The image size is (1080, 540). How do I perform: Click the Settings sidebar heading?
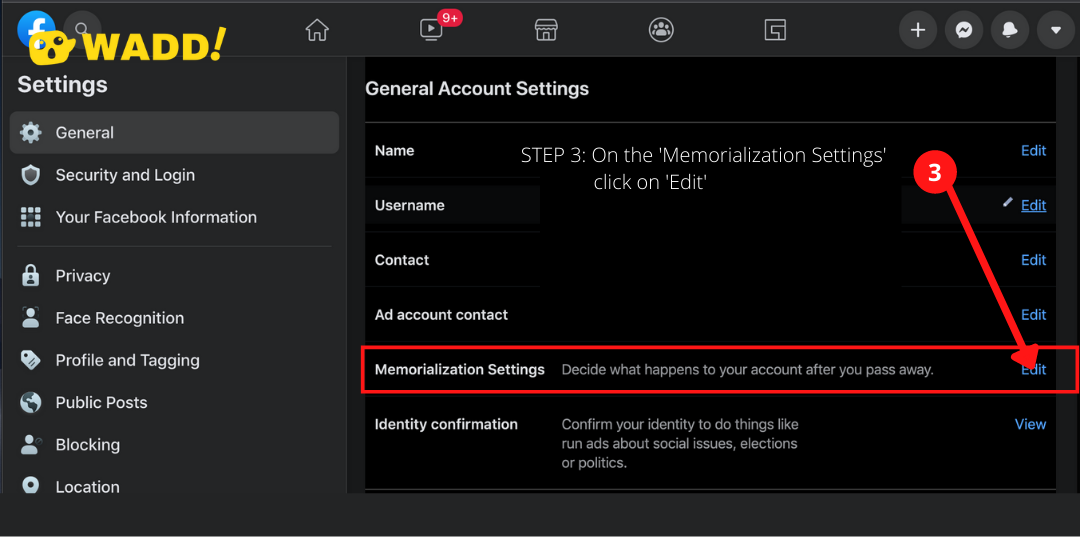pyautogui.click(x=63, y=85)
